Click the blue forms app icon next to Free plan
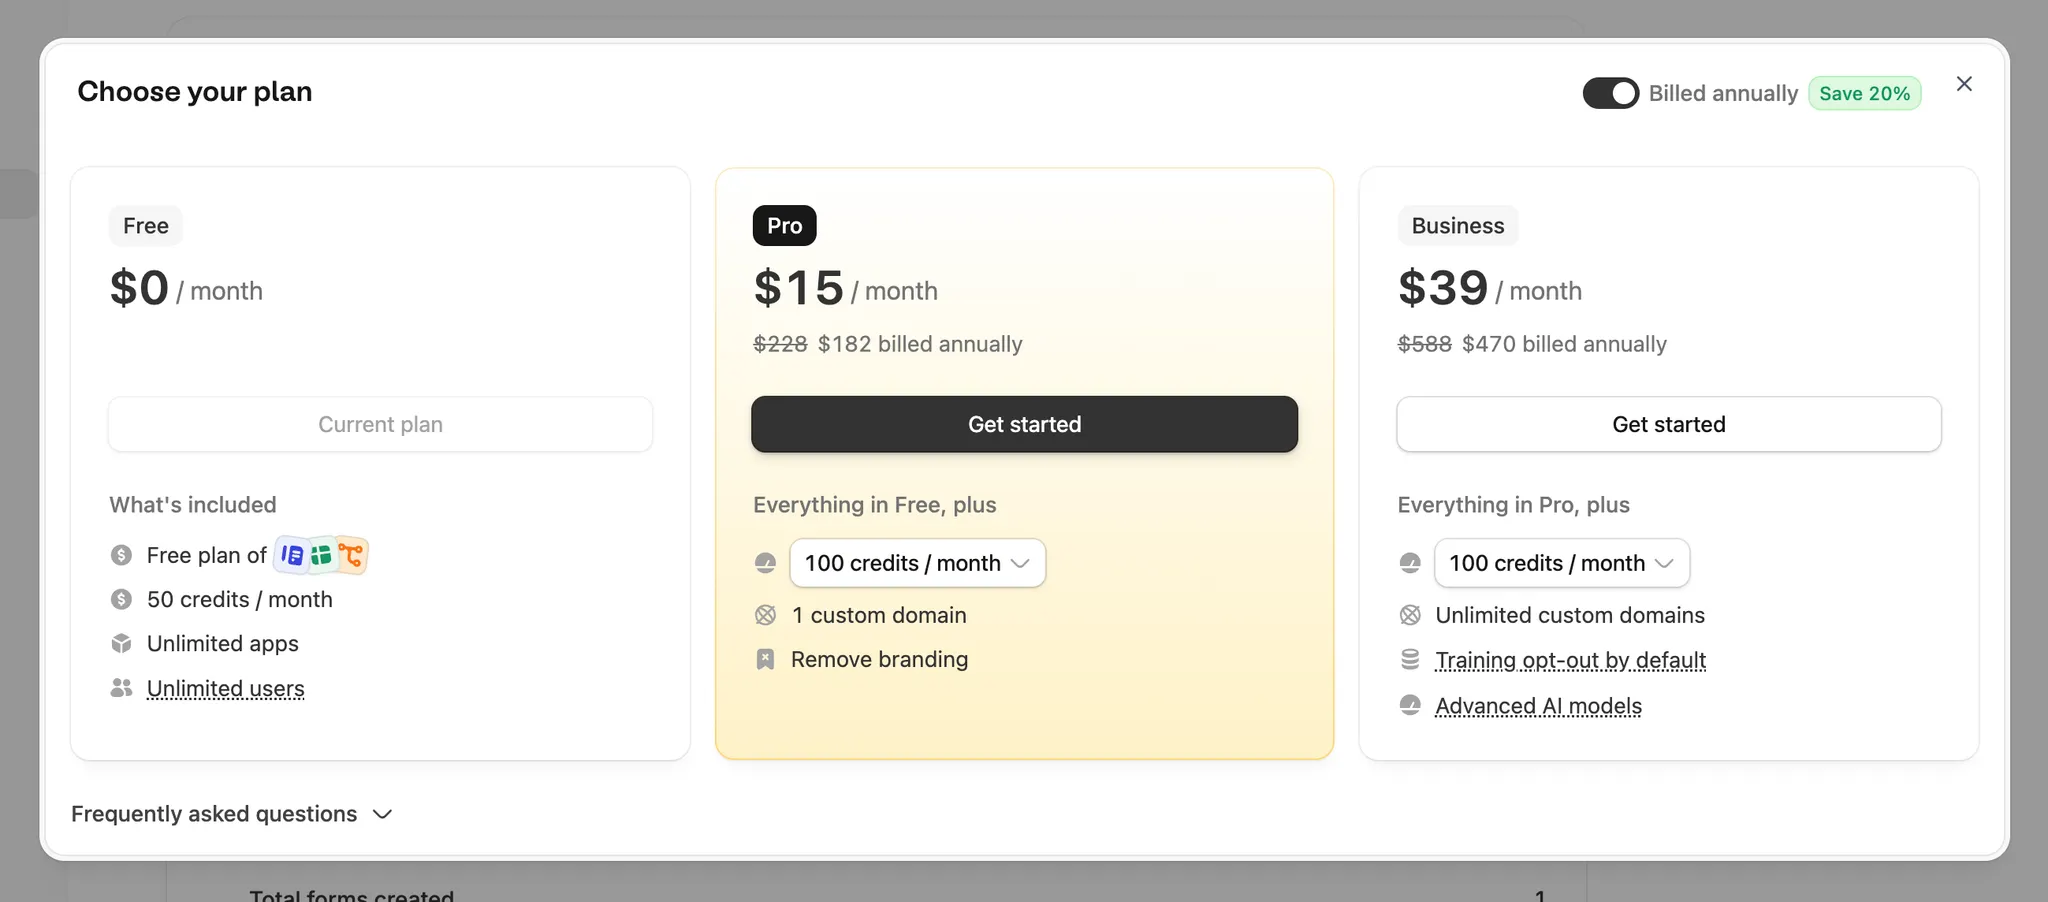The height and width of the screenshot is (902, 2048). pyautogui.click(x=291, y=555)
